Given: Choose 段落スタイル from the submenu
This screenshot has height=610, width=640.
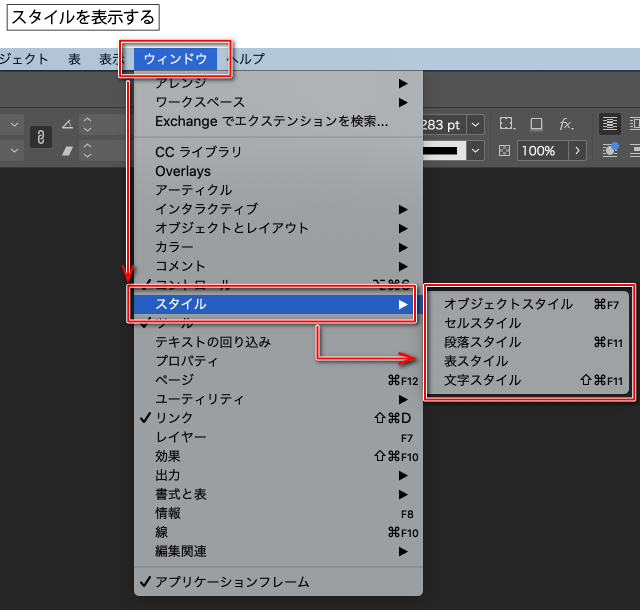Looking at the screenshot, I should 528,342.
